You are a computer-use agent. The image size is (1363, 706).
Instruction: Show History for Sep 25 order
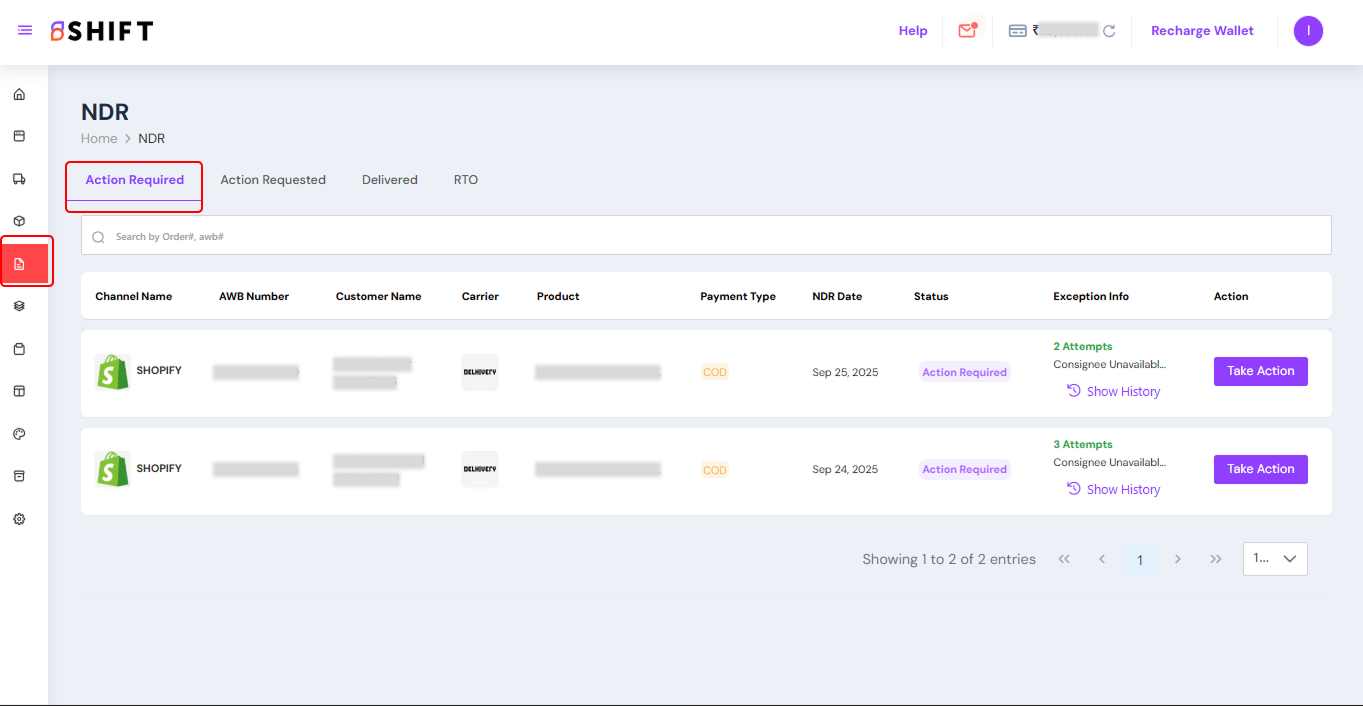[1113, 391]
